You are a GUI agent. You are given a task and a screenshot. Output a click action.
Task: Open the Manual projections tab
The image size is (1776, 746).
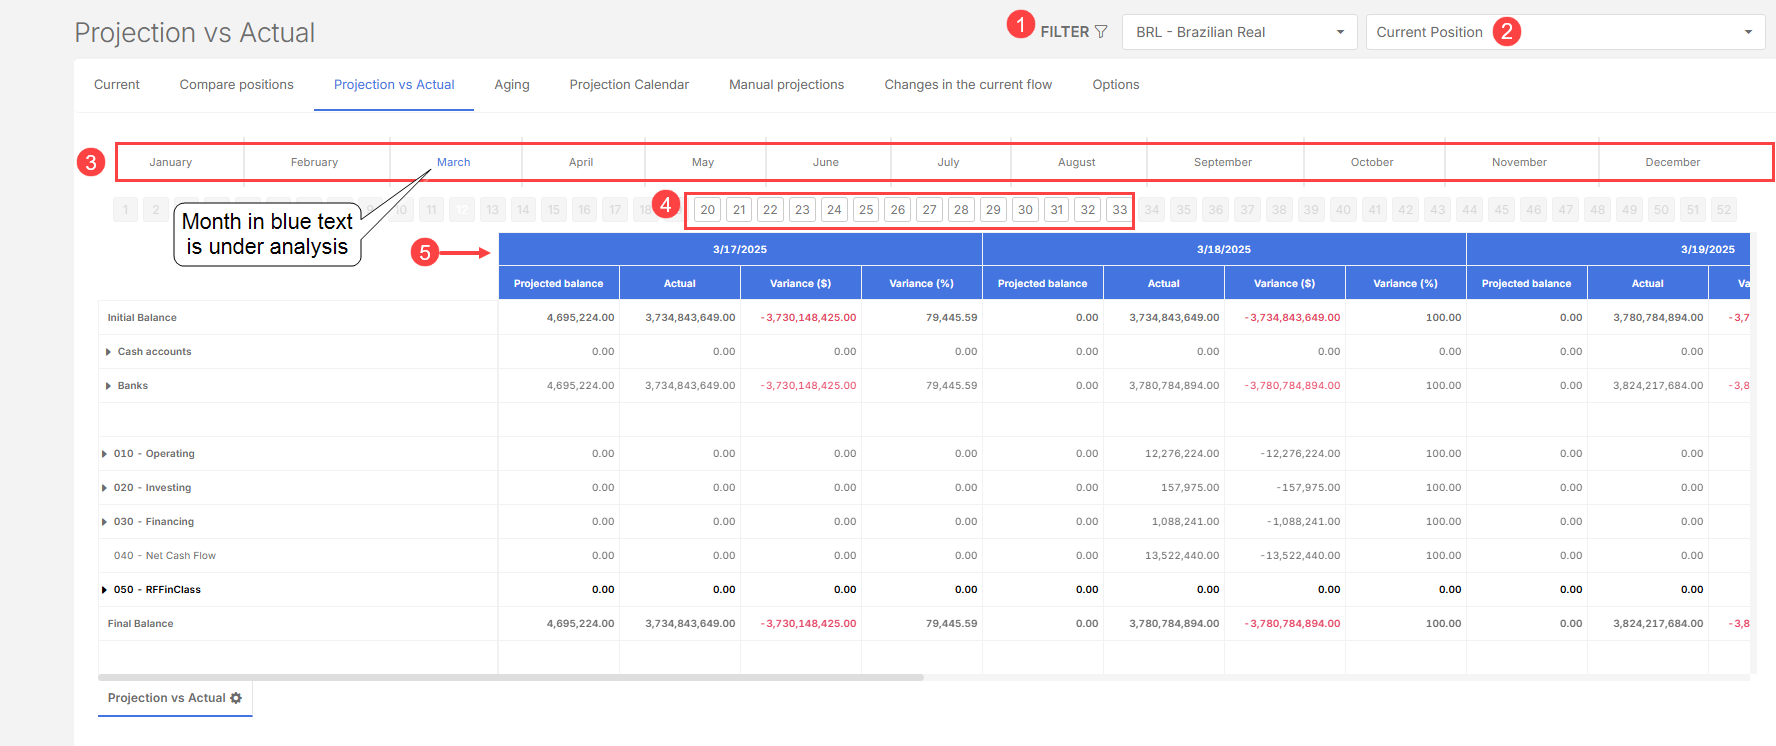coord(786,85)
